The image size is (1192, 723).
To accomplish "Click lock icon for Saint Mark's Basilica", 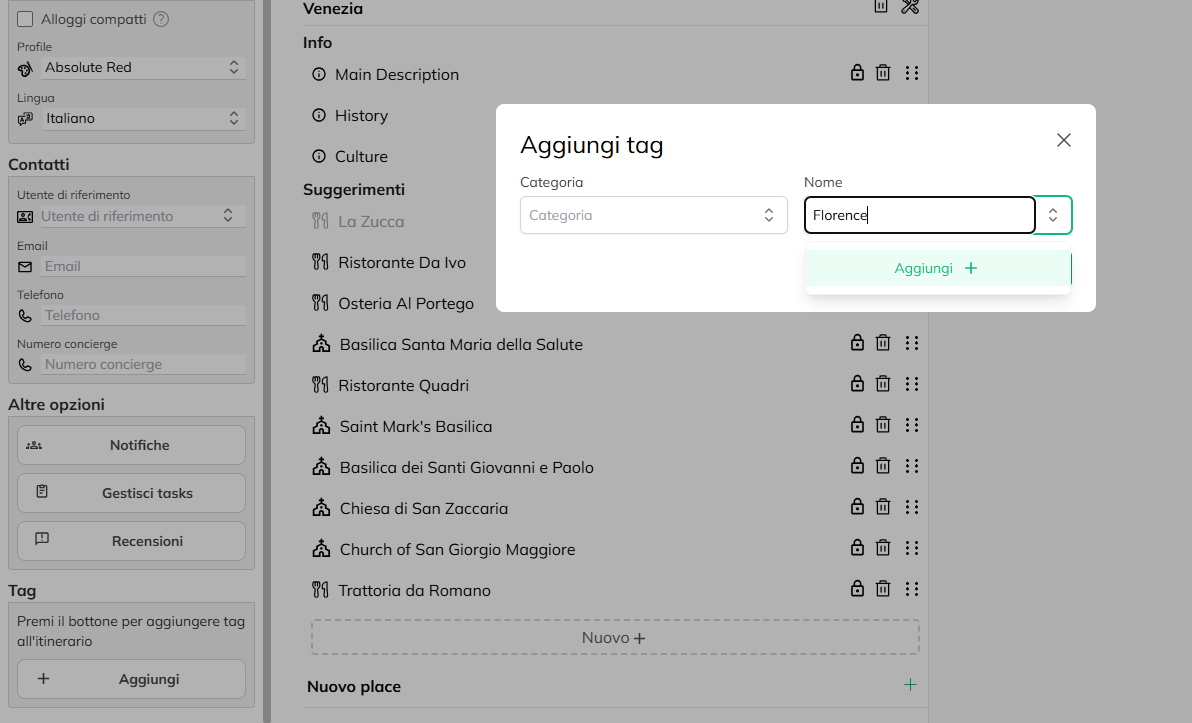I will [857, 425].
